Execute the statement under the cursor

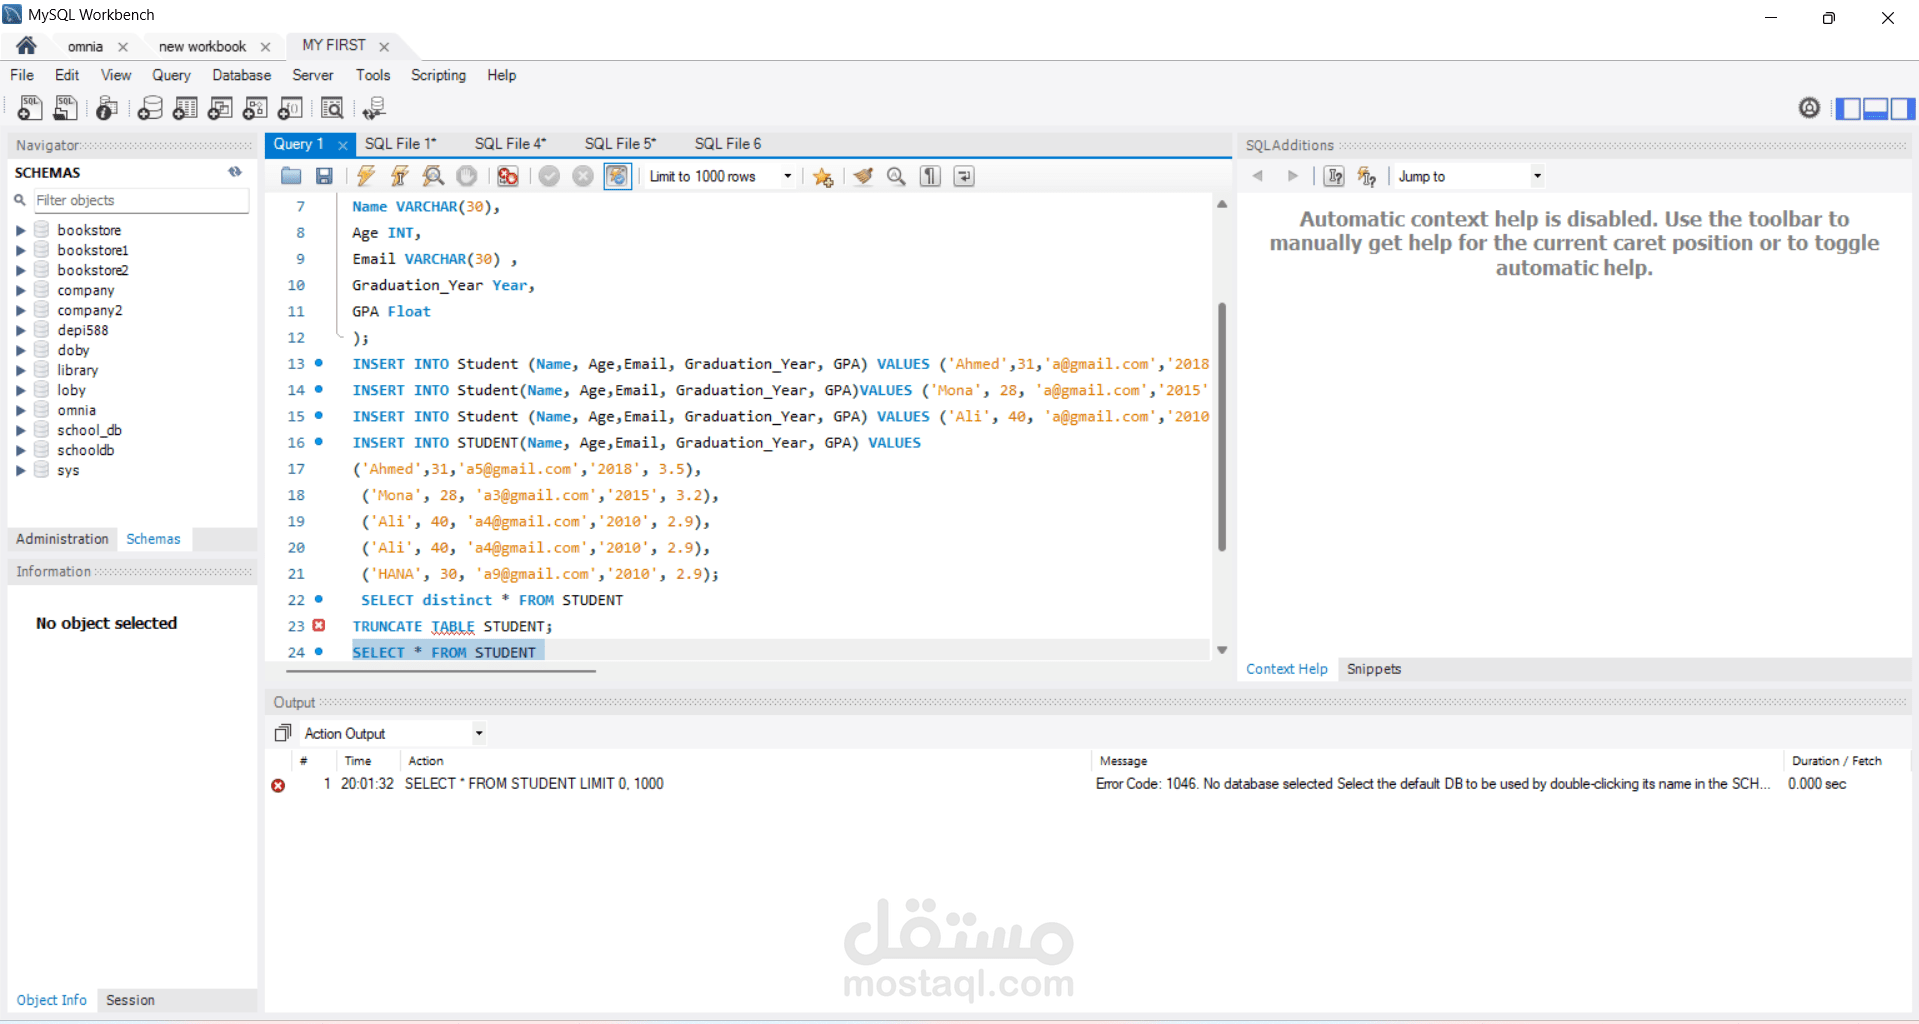click(400, 176)
